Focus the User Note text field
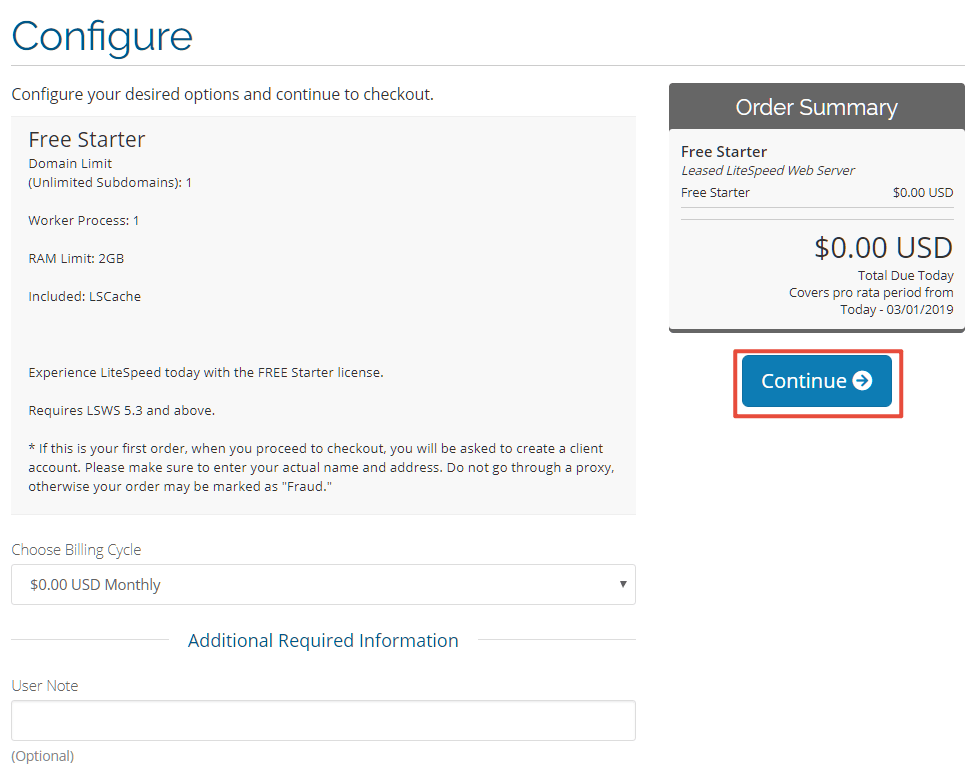979x784 pixels. pyautogui.click(x=323, y=720)
